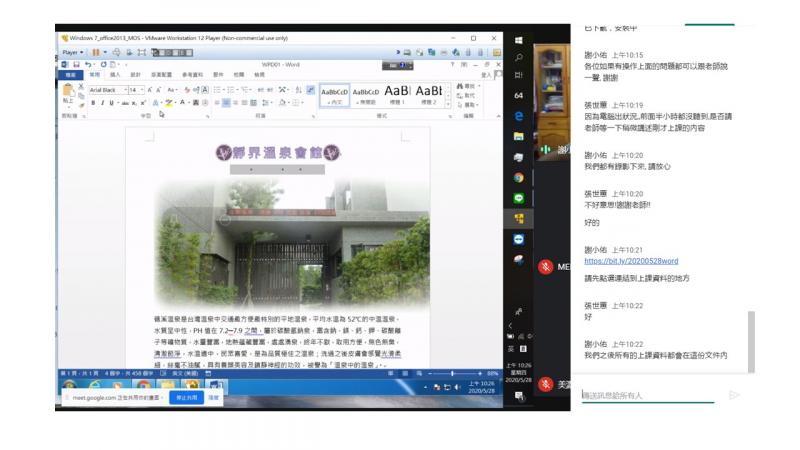Image resolution: width=800 pixels, height=450 pixels.
Task: Click the Shrink Font A icon
Action: [x=158, y=90]
